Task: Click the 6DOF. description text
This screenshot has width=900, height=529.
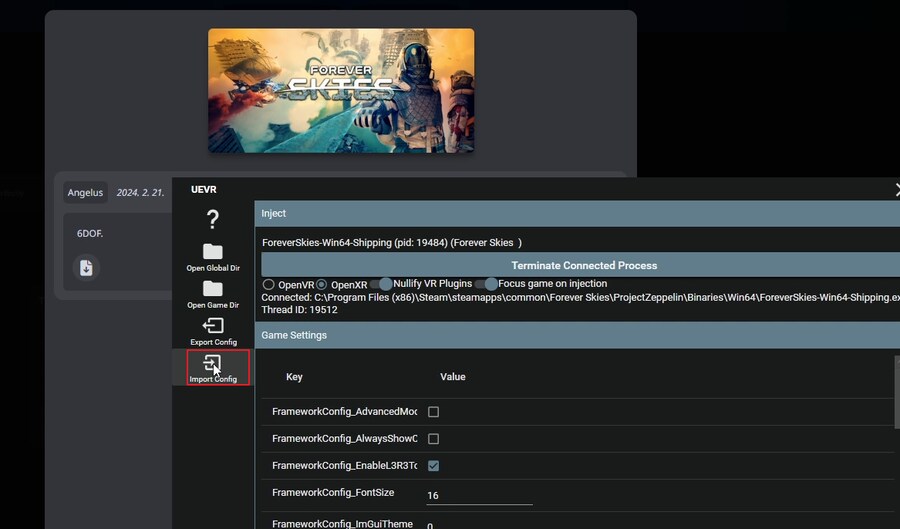Action: point(90,234)
